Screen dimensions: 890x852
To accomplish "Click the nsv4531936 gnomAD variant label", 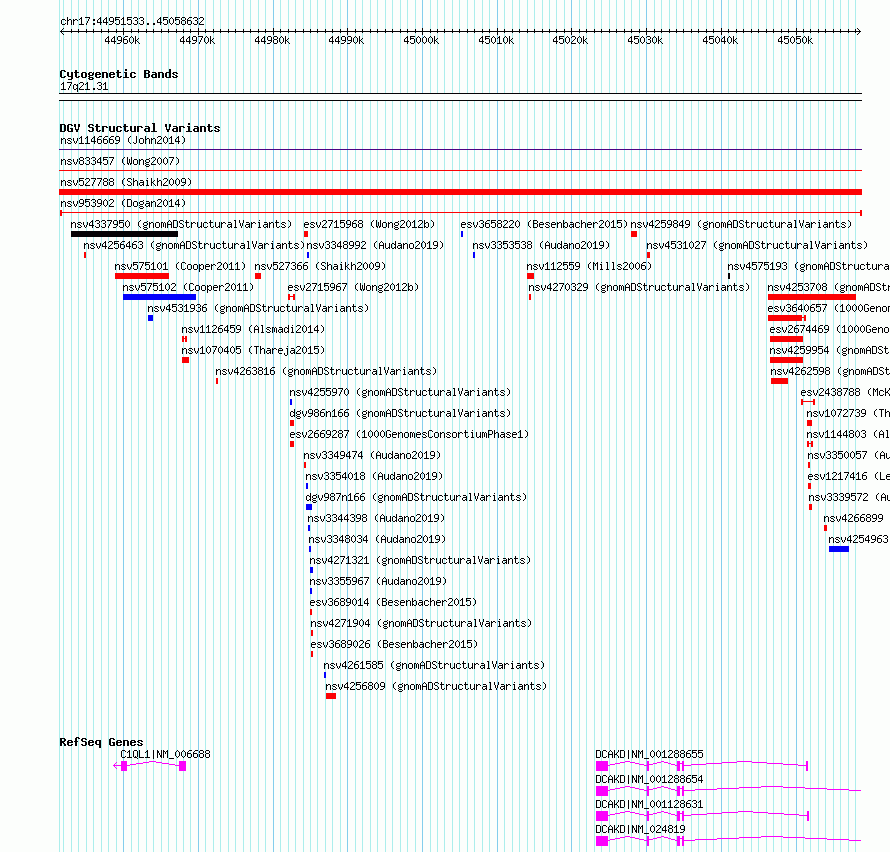I will [258, 308].
